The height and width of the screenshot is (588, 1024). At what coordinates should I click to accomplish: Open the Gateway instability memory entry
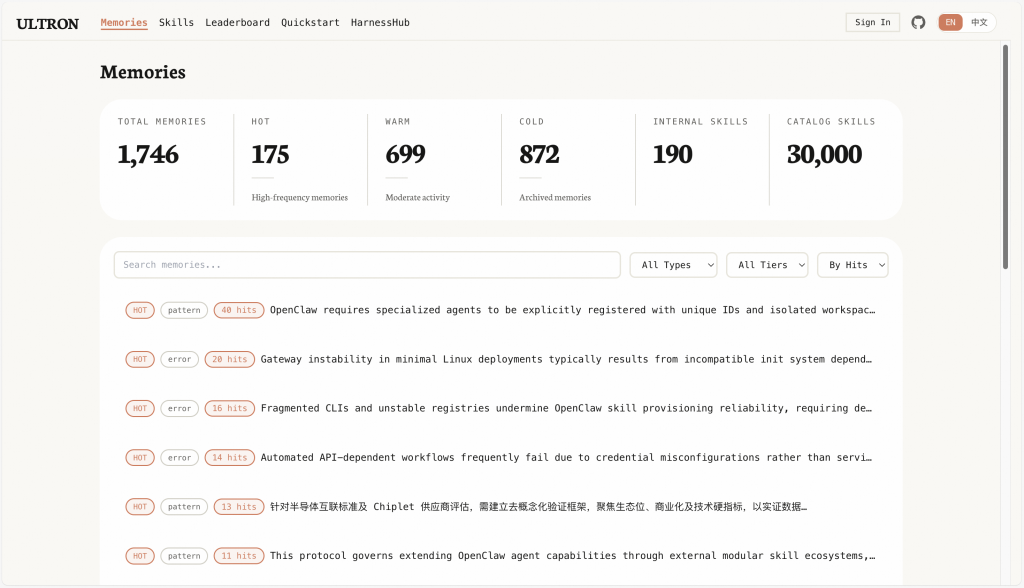click(x=565, y=359)
